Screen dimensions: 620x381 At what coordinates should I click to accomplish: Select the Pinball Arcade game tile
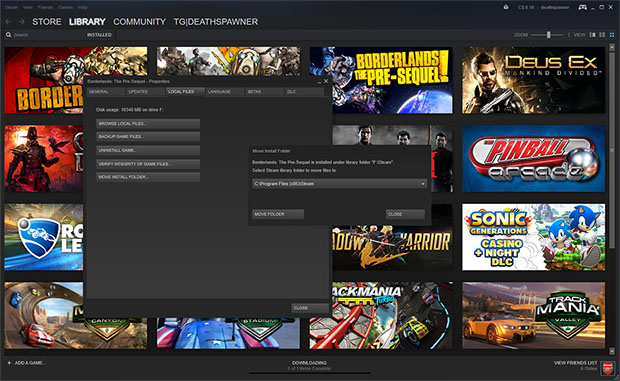tap(533, 159)
